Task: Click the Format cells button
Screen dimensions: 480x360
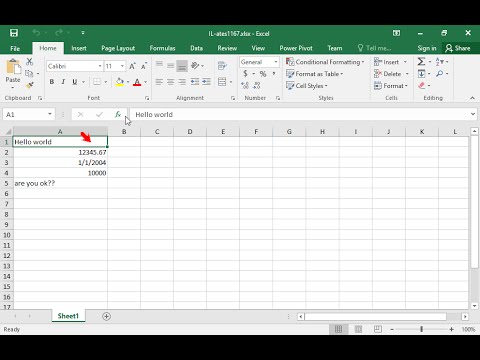Action: point(391,86)
